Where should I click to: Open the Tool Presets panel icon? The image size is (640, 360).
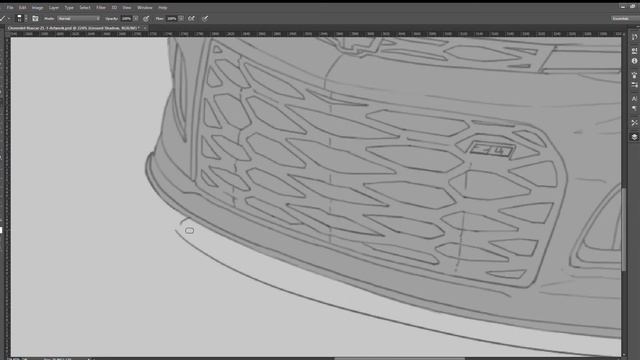tap(634, 123)
